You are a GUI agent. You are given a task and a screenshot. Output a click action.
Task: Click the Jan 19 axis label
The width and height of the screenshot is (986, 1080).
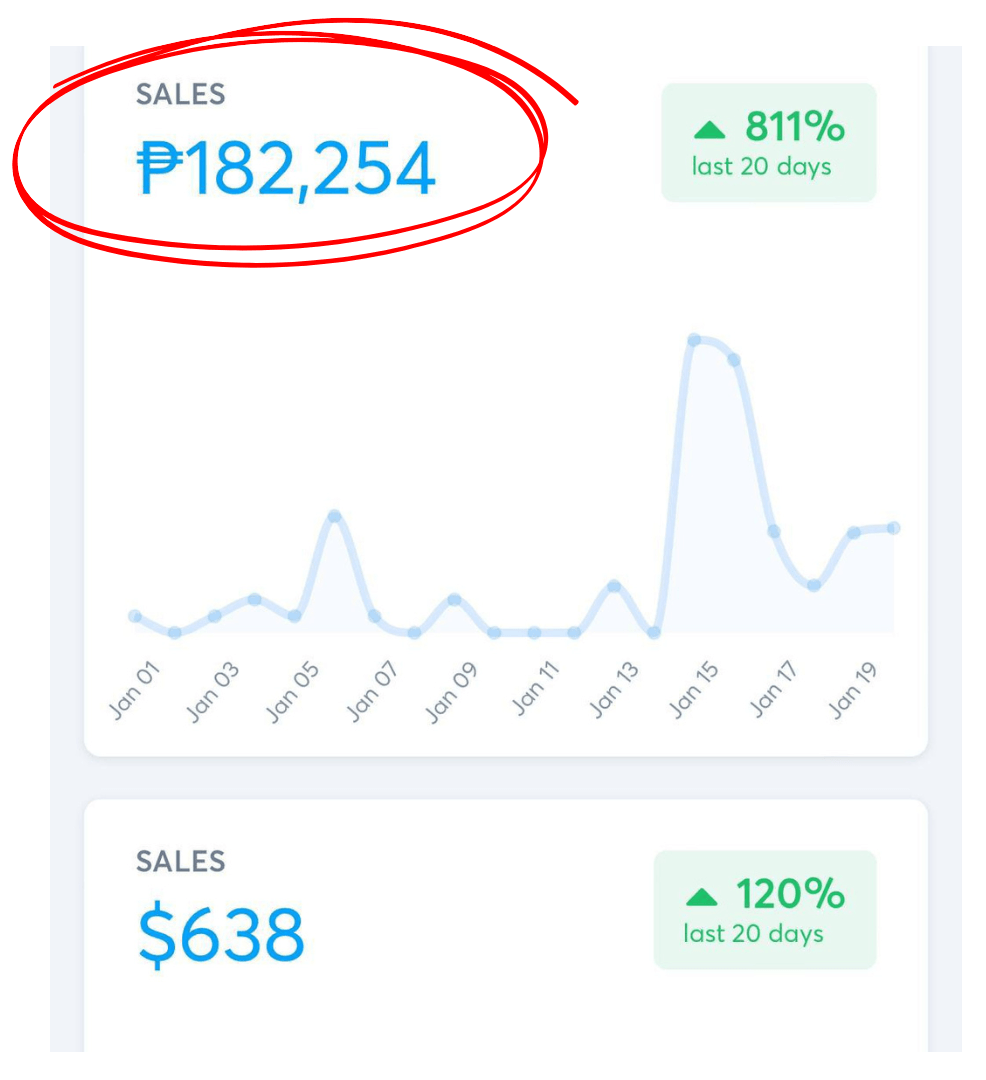point(852,690)
